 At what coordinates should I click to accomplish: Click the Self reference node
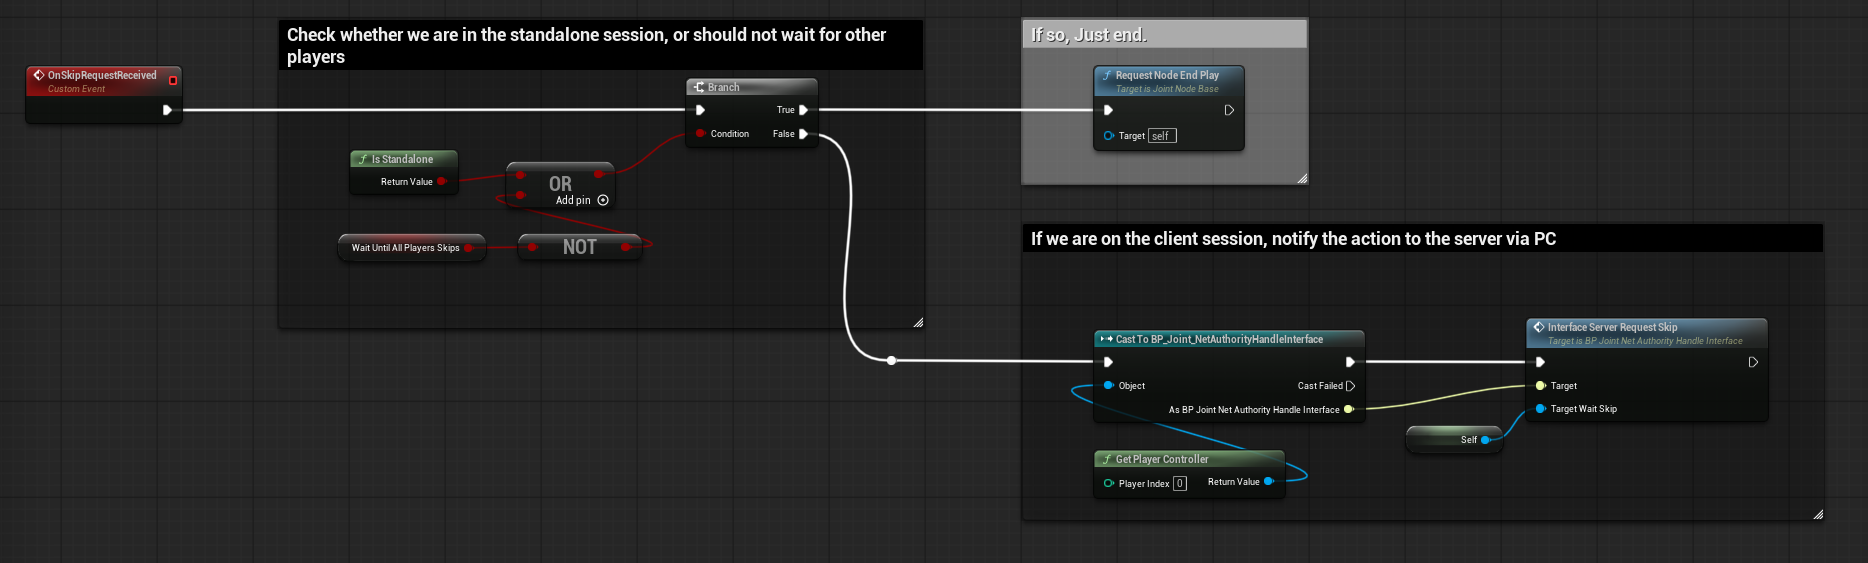point(1453,440)
